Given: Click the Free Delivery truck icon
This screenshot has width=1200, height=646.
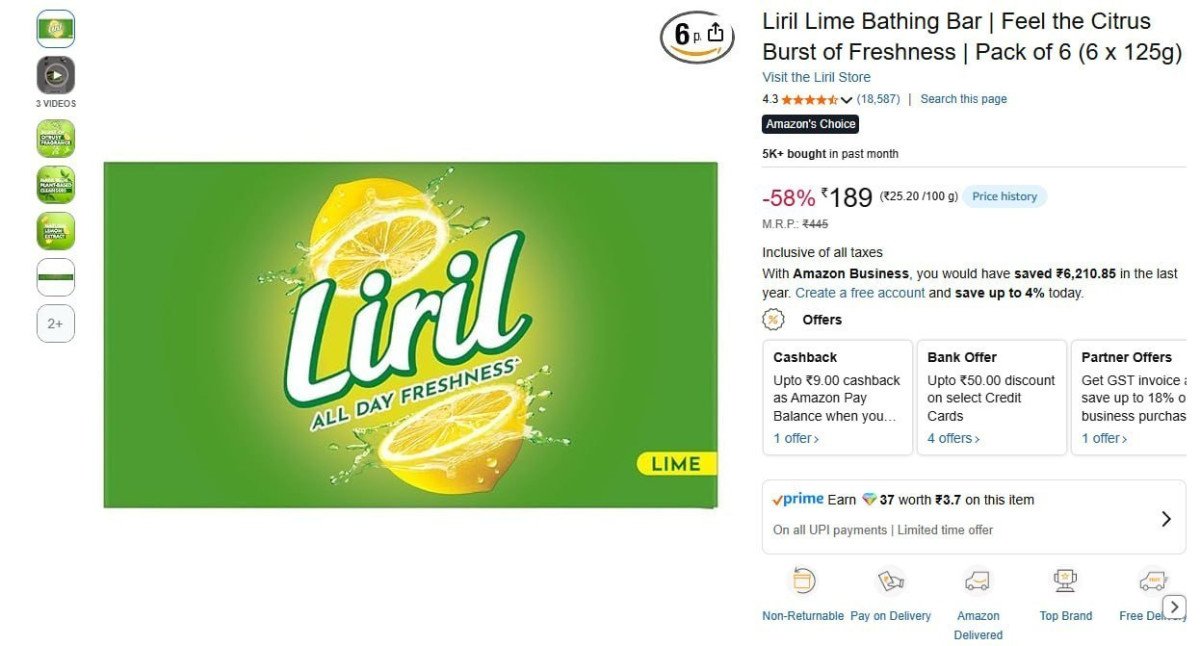Looking at the screenshot, I should tap(1151, 580).
